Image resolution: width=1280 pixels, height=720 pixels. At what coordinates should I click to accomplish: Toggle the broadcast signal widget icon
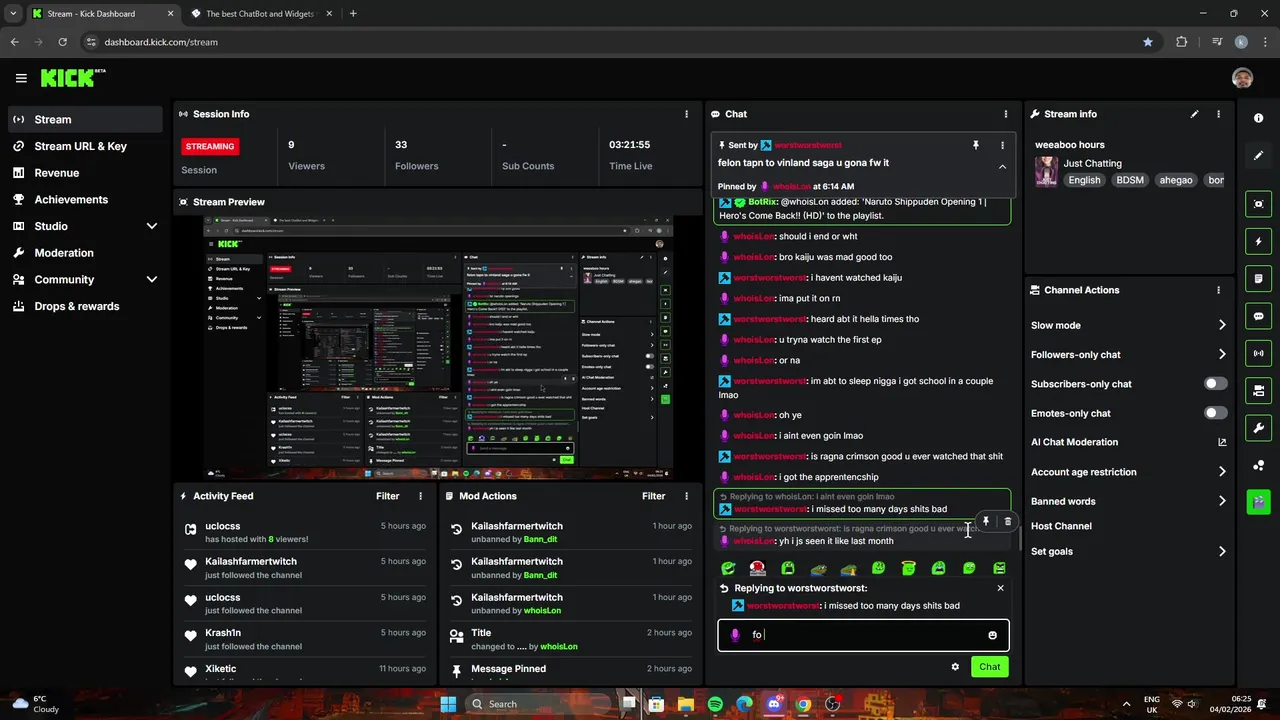coord(1258,353)
